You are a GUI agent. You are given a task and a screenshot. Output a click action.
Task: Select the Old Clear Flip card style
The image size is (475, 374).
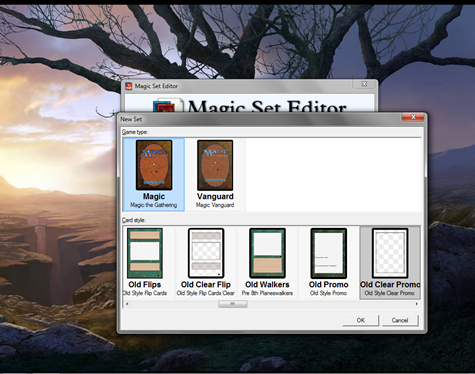point(206,262)
